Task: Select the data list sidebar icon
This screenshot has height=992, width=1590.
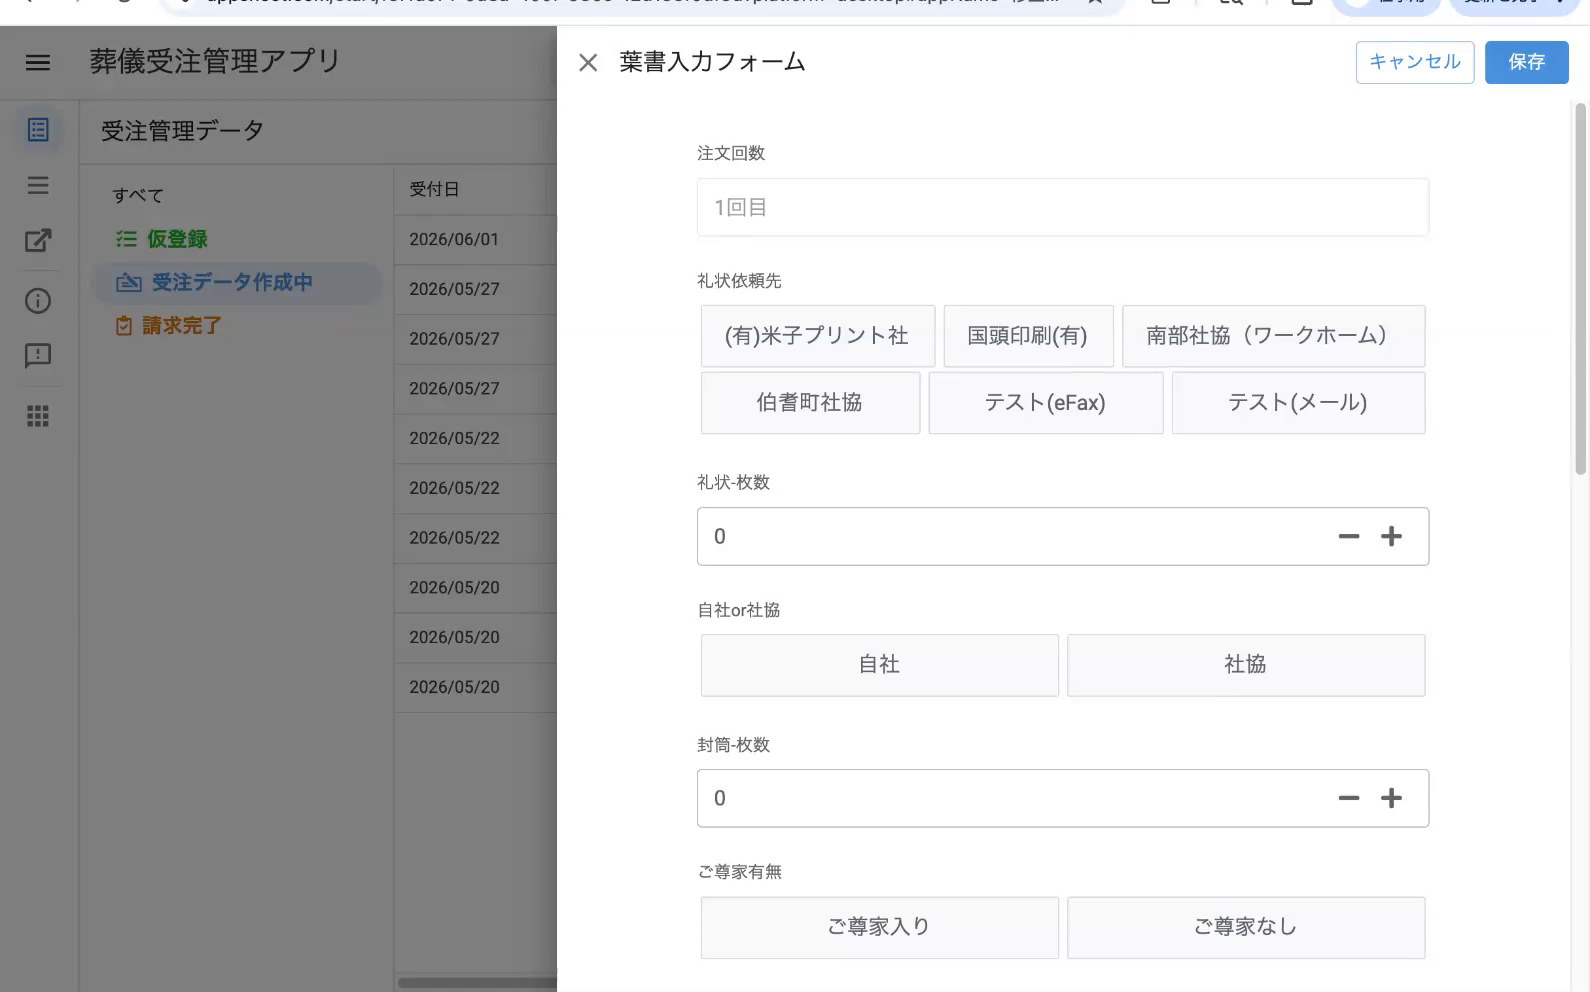Action: pos(38,130)
